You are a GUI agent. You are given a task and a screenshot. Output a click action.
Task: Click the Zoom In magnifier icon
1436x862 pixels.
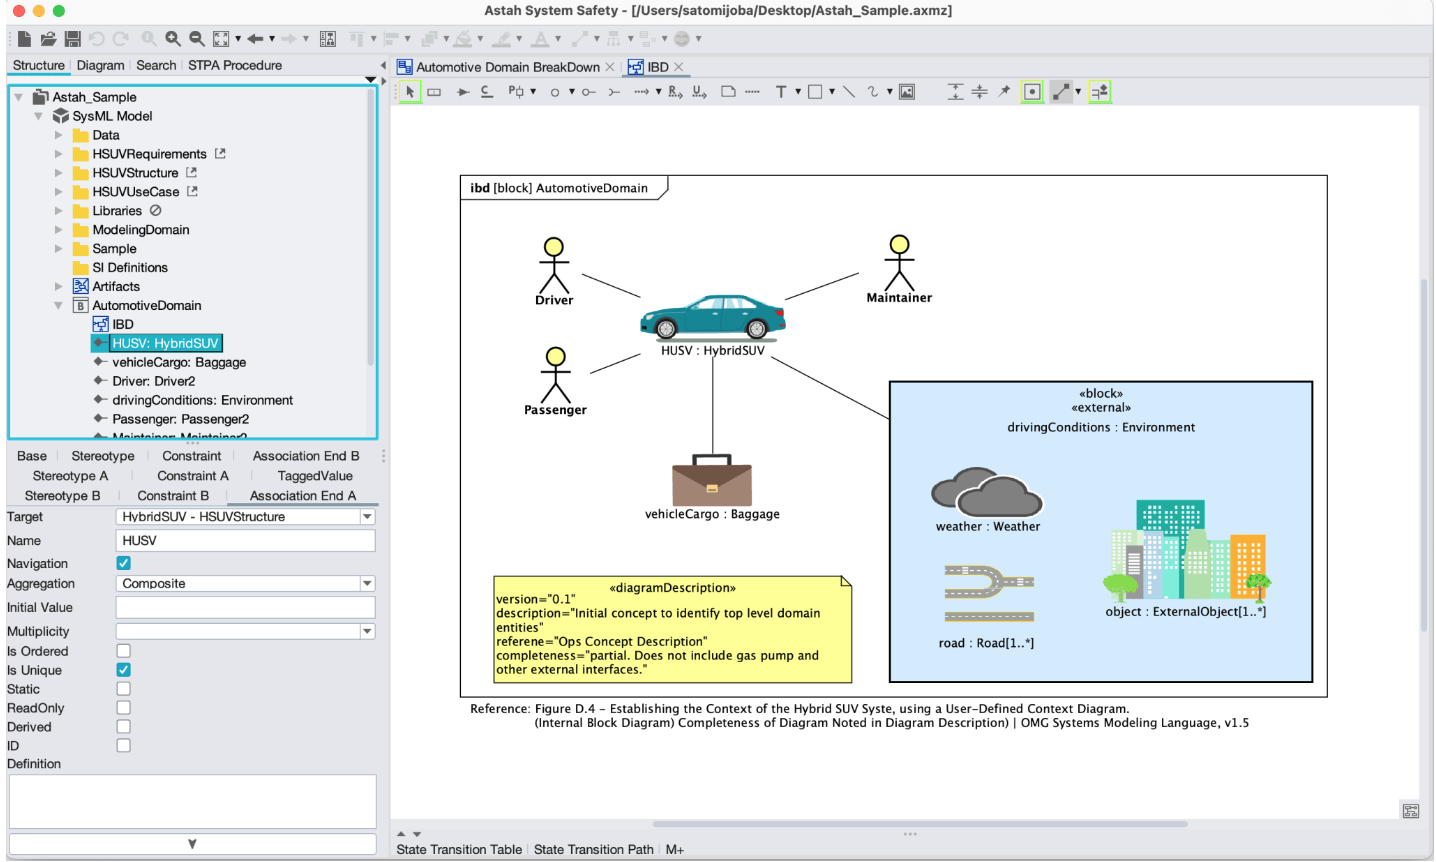(x=172, y=38)
